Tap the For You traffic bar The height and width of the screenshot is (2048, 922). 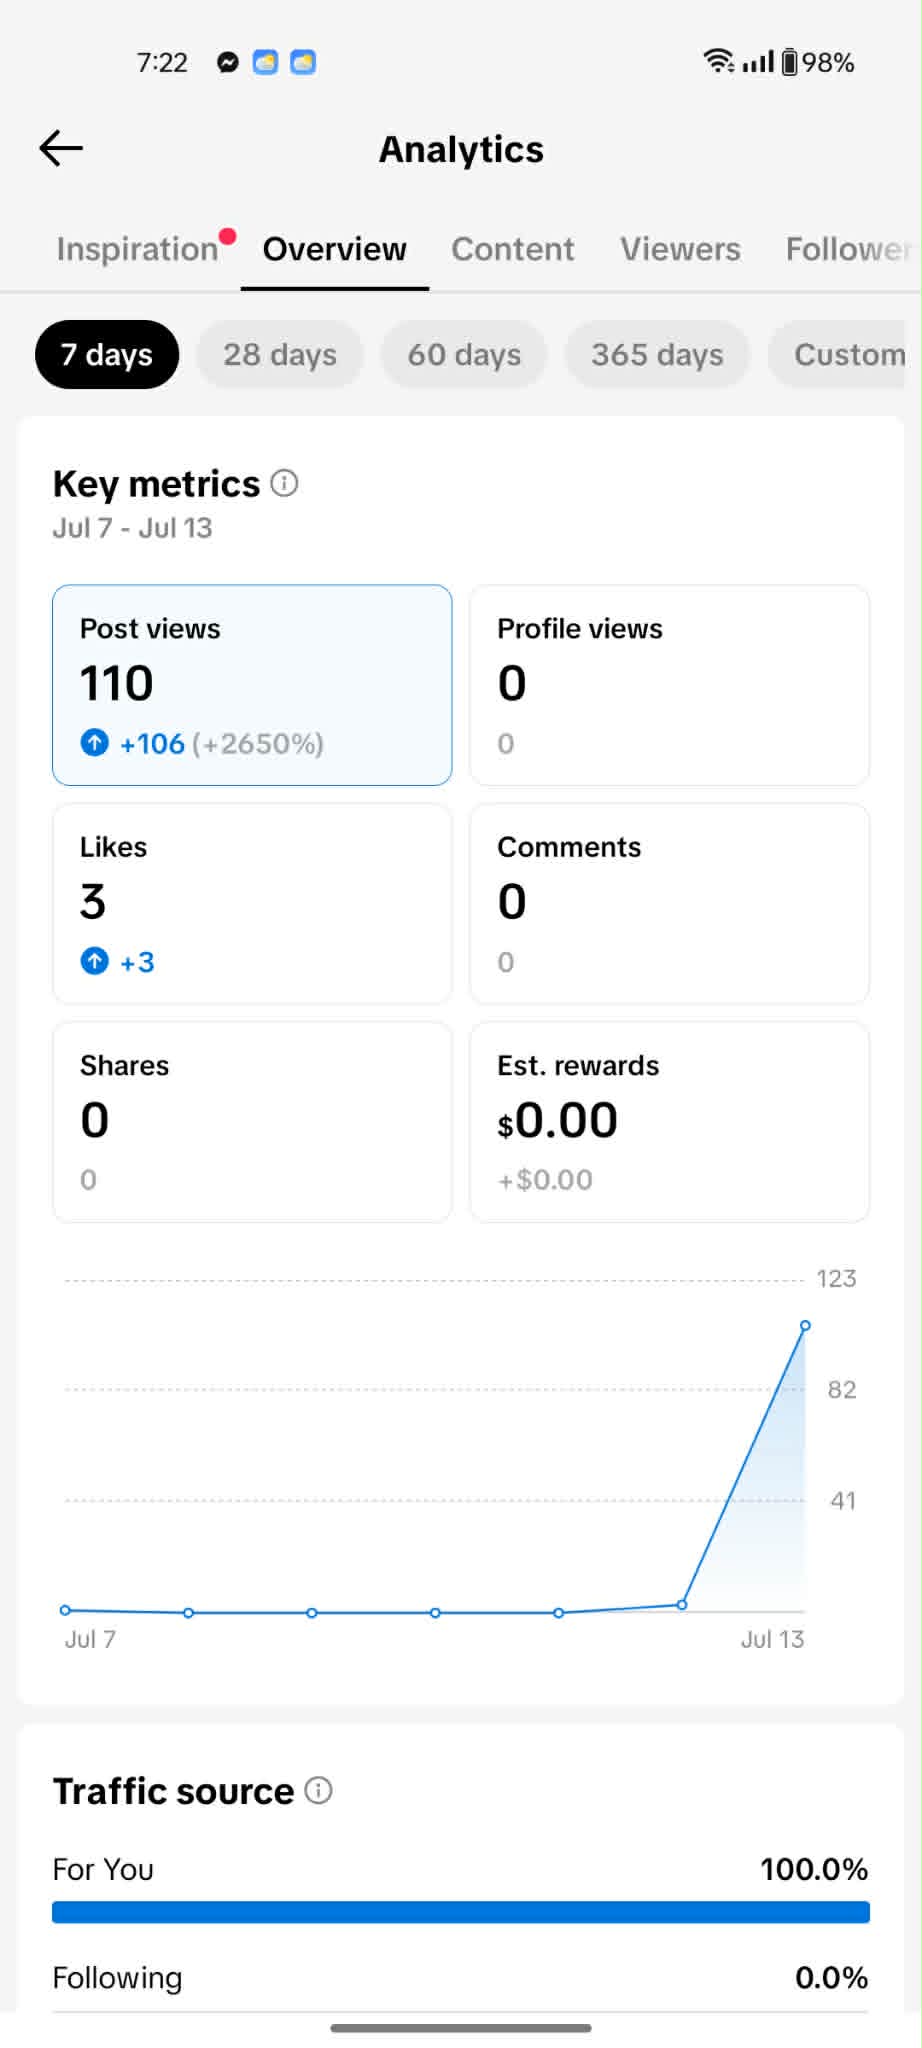(461, 1912)
